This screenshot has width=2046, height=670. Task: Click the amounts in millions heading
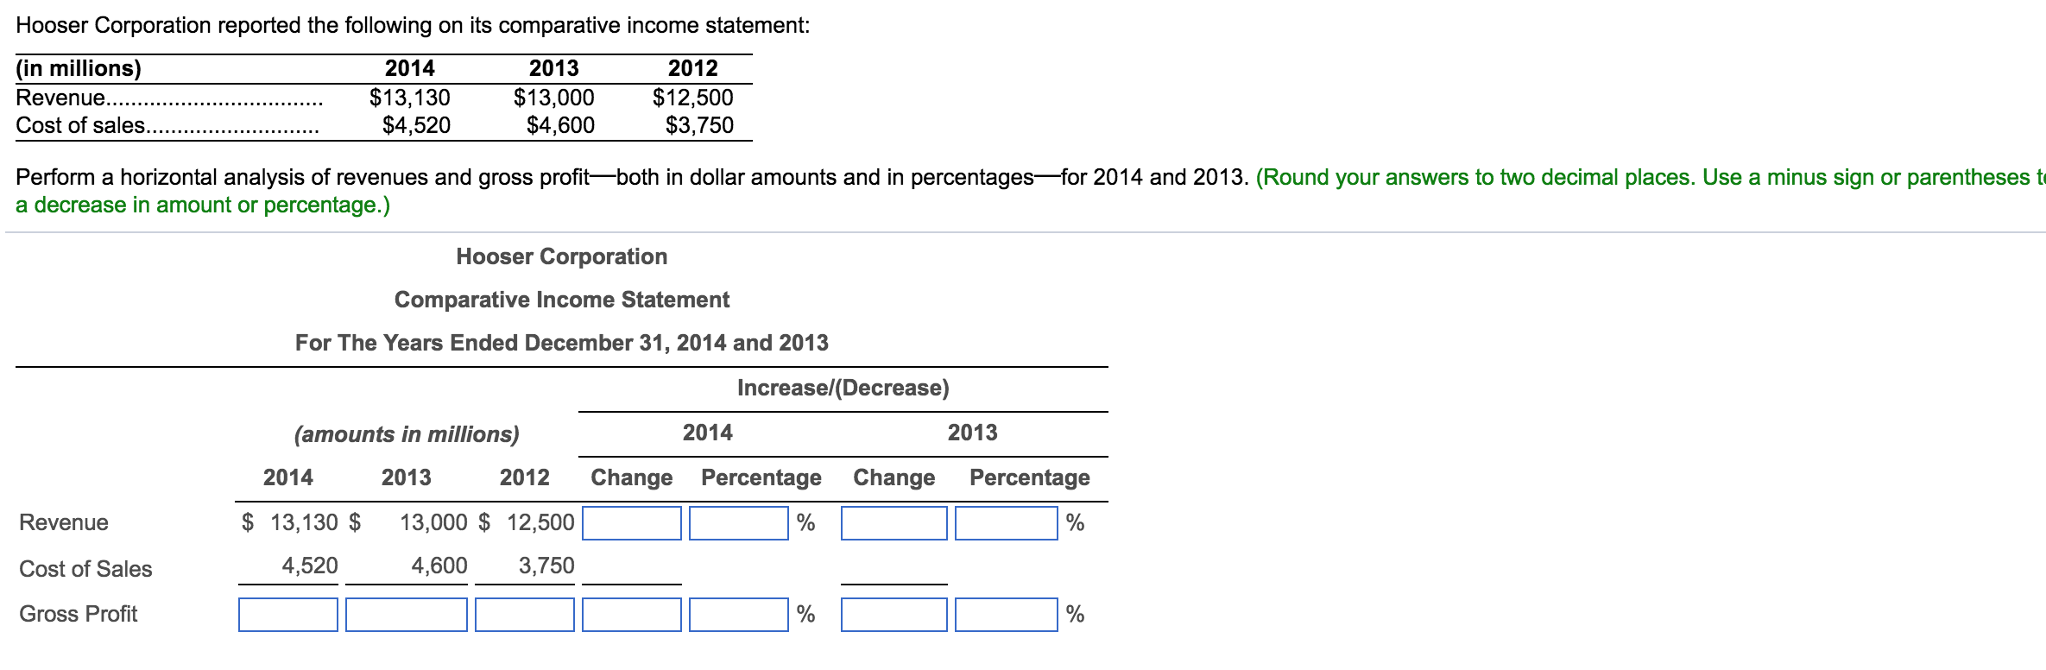pos(405,434)
